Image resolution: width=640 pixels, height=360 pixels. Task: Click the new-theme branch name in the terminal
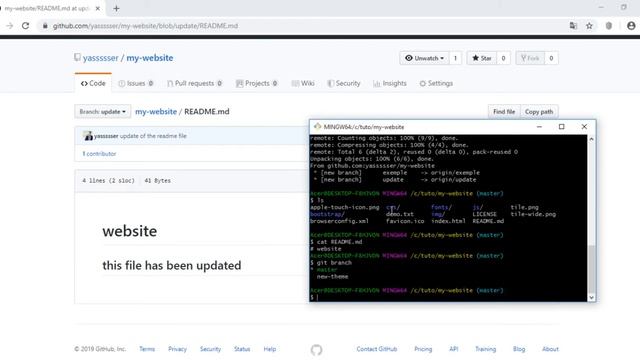(333, 277)
